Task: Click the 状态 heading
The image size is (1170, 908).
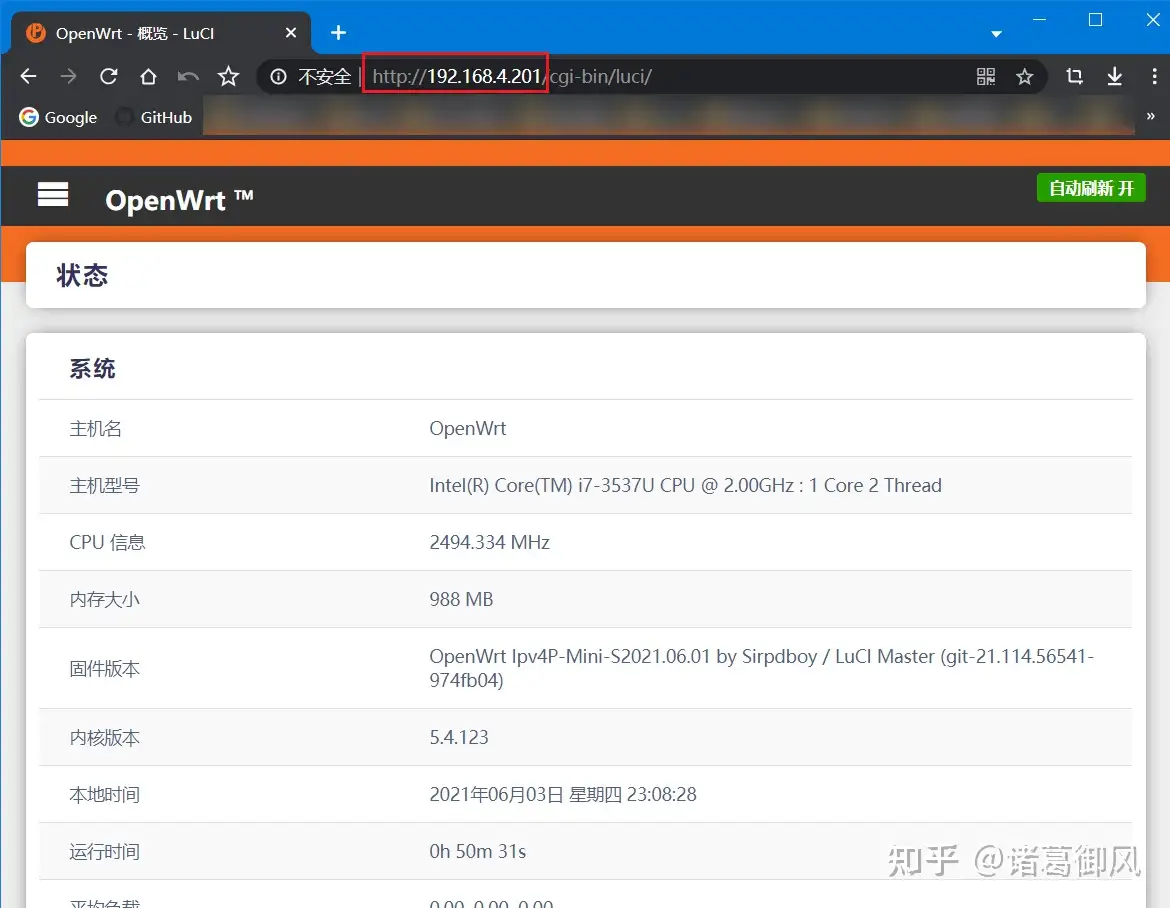Action: point(82,275)
